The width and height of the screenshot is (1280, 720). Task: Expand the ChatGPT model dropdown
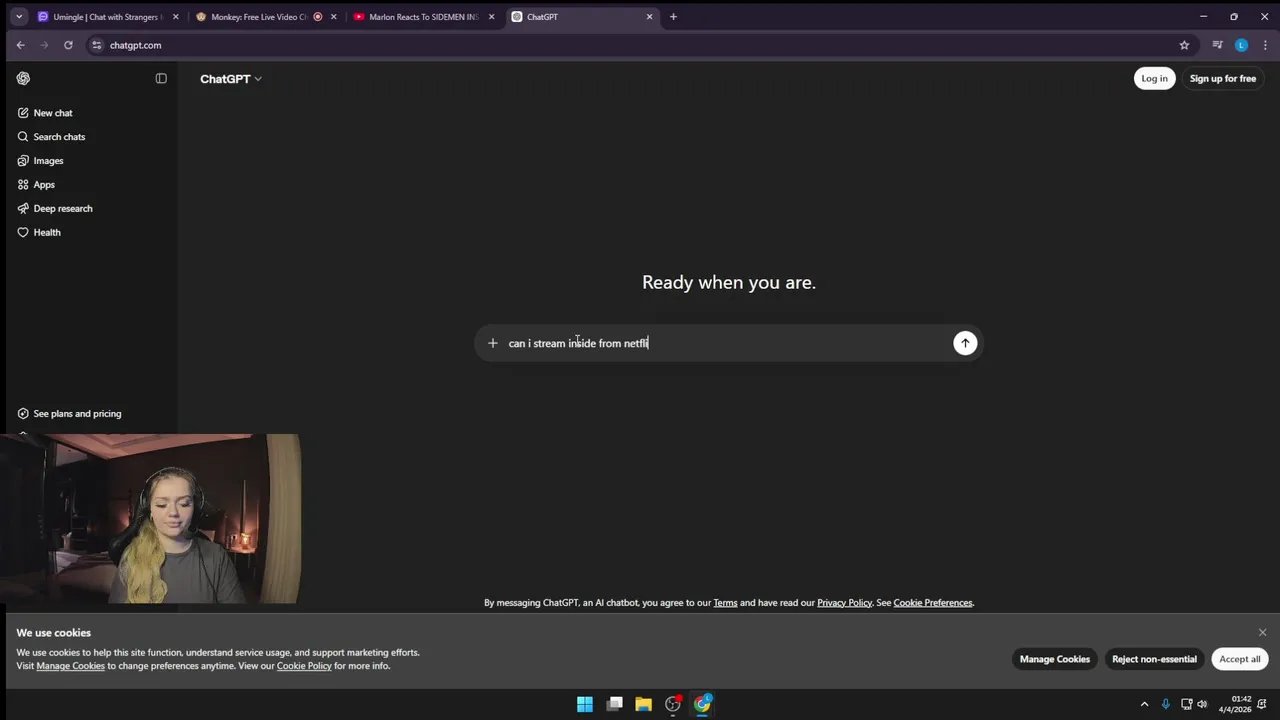click(231, 79)
